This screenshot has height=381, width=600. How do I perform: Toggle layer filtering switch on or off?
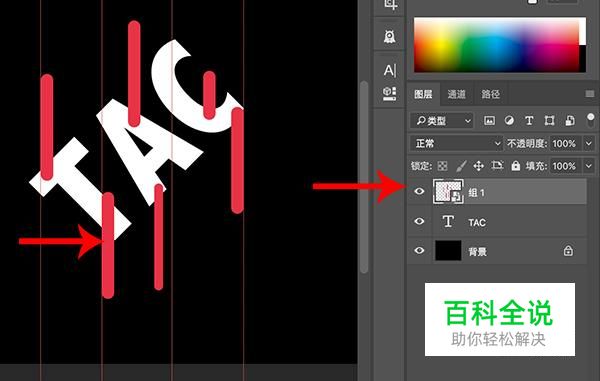590,120
